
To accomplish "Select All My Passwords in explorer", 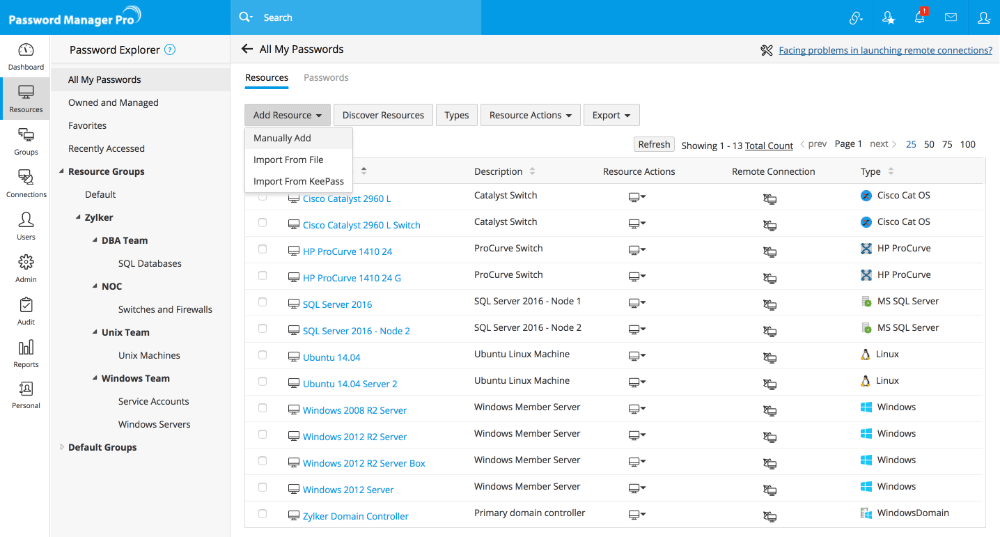I will point(140,80).
